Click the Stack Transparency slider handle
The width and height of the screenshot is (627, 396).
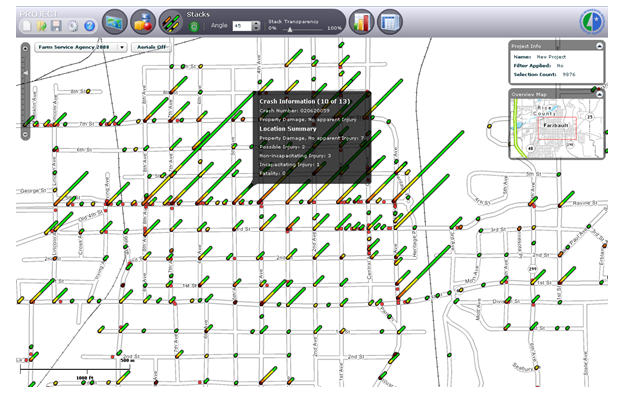click(290, 29)
